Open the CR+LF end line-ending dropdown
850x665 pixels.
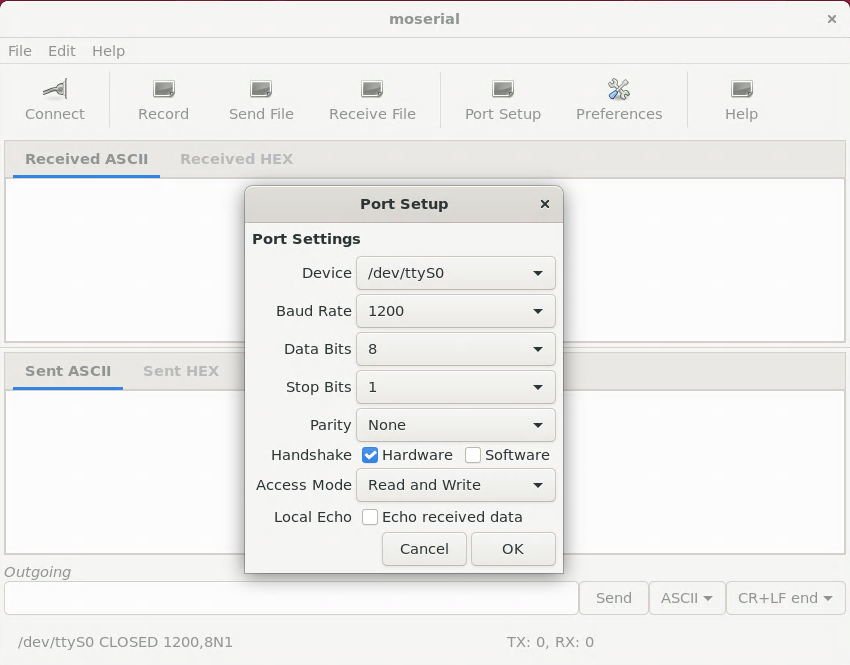pyautogui.click(x=785, y=598)
